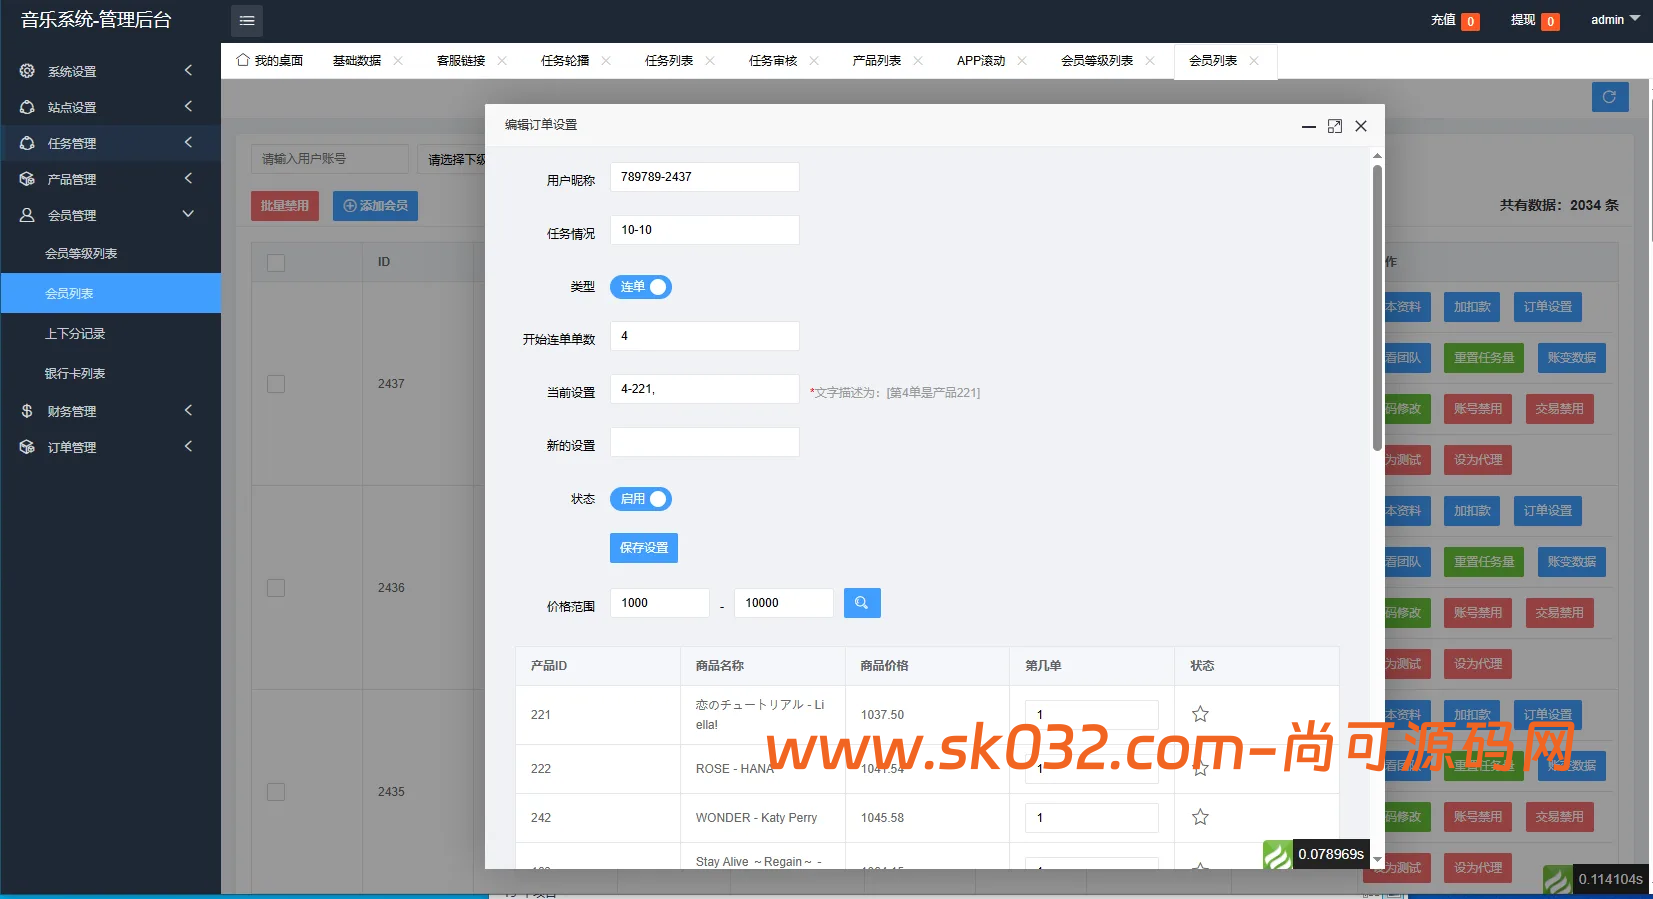Viewport: 1653px width, 899px height.
Task: Open the 请选择下级 dropdown
Action: [x=452, y=159]
